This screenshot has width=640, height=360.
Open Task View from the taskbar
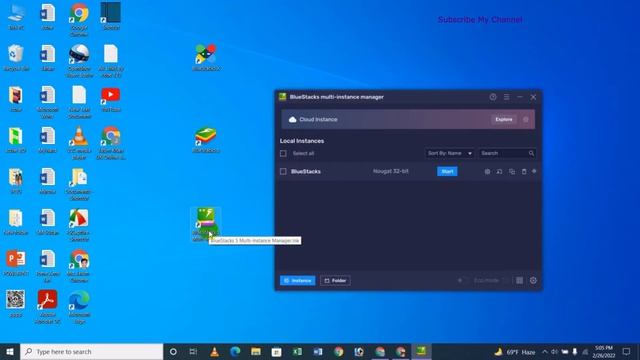(x=193, y=351)
